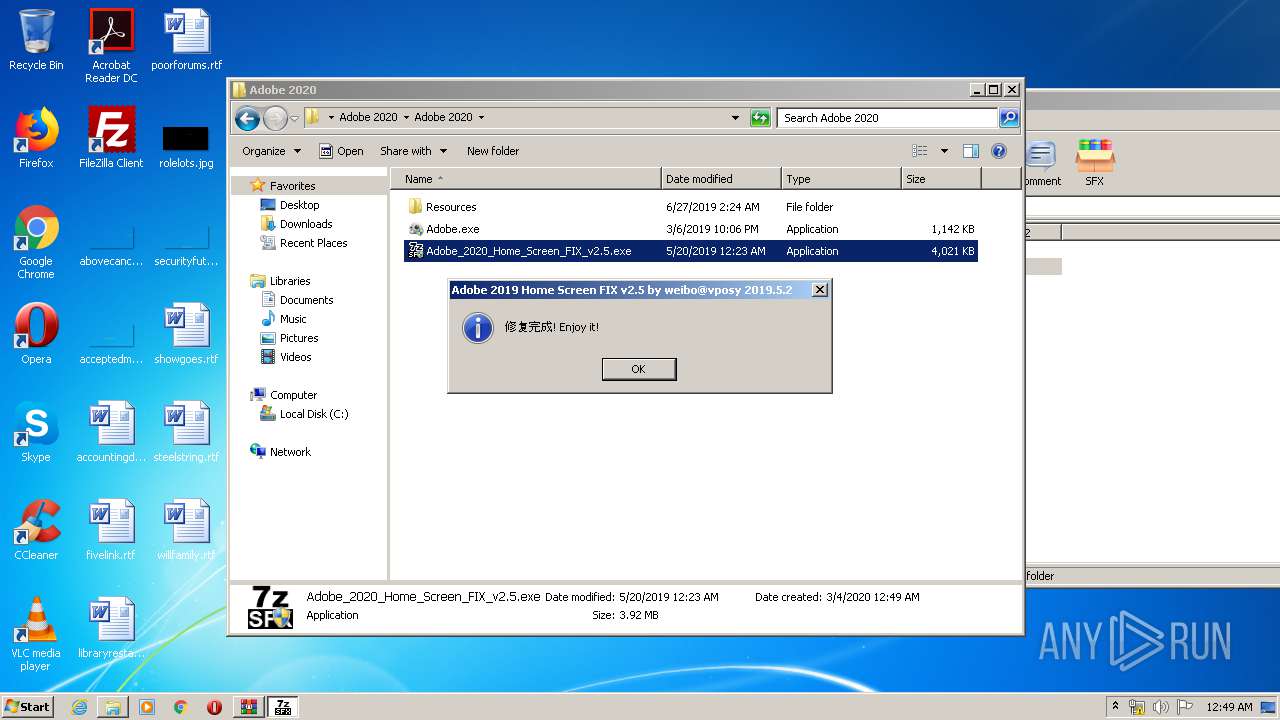Go back with Explorer back arrow
The height and width of the screenshot is (720, 1280).
point(247,118)
